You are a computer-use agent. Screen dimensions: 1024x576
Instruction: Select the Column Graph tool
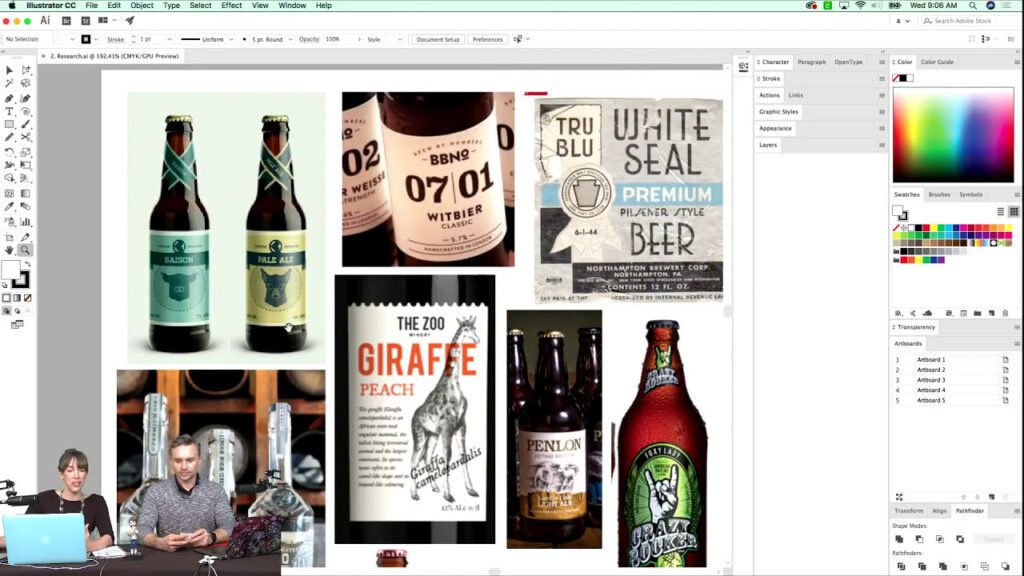coord(25,222)
